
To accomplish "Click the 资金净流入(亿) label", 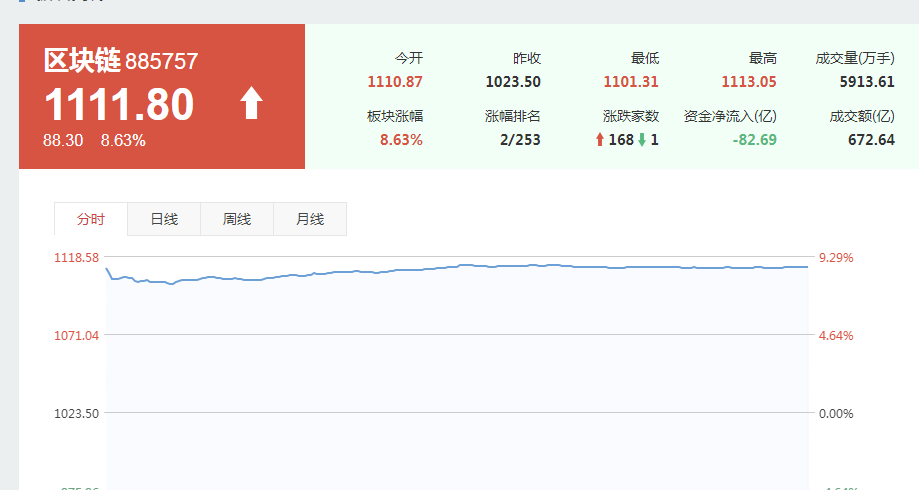I will coord(730,116).
